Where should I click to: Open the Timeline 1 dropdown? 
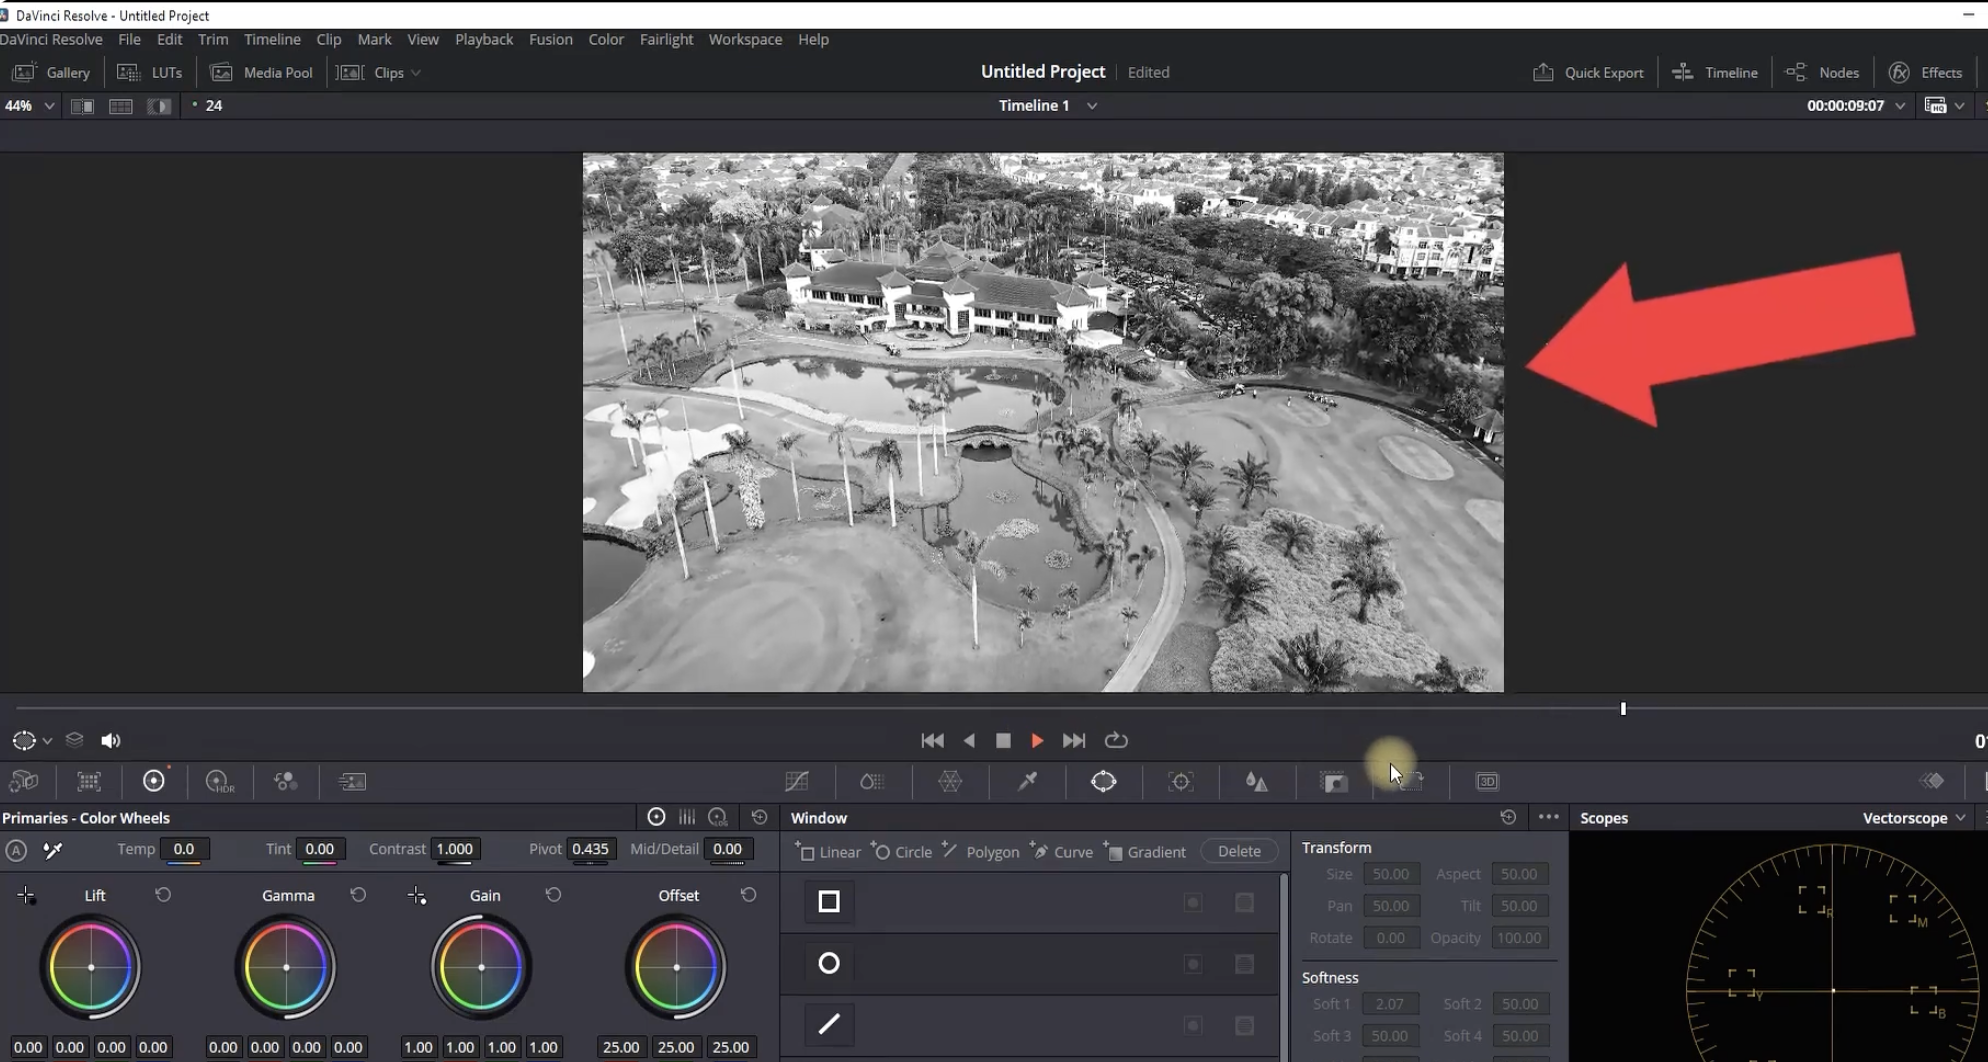[x=1091, y=105]
